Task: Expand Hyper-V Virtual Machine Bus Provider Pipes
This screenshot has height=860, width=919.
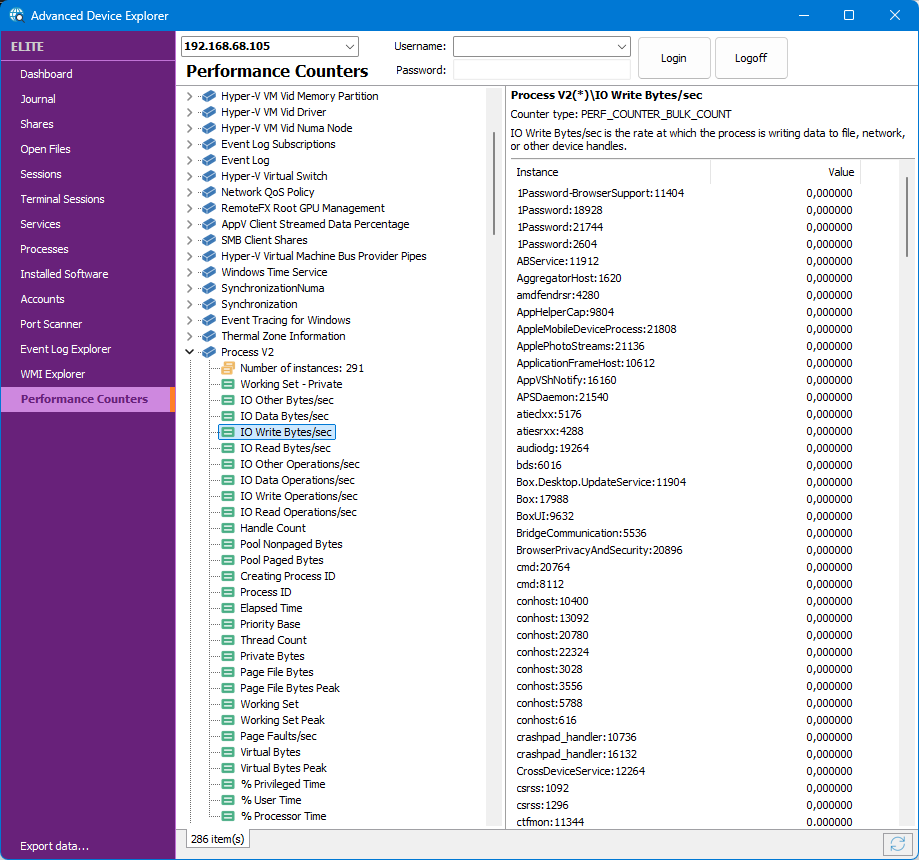Action: (189, 256)
